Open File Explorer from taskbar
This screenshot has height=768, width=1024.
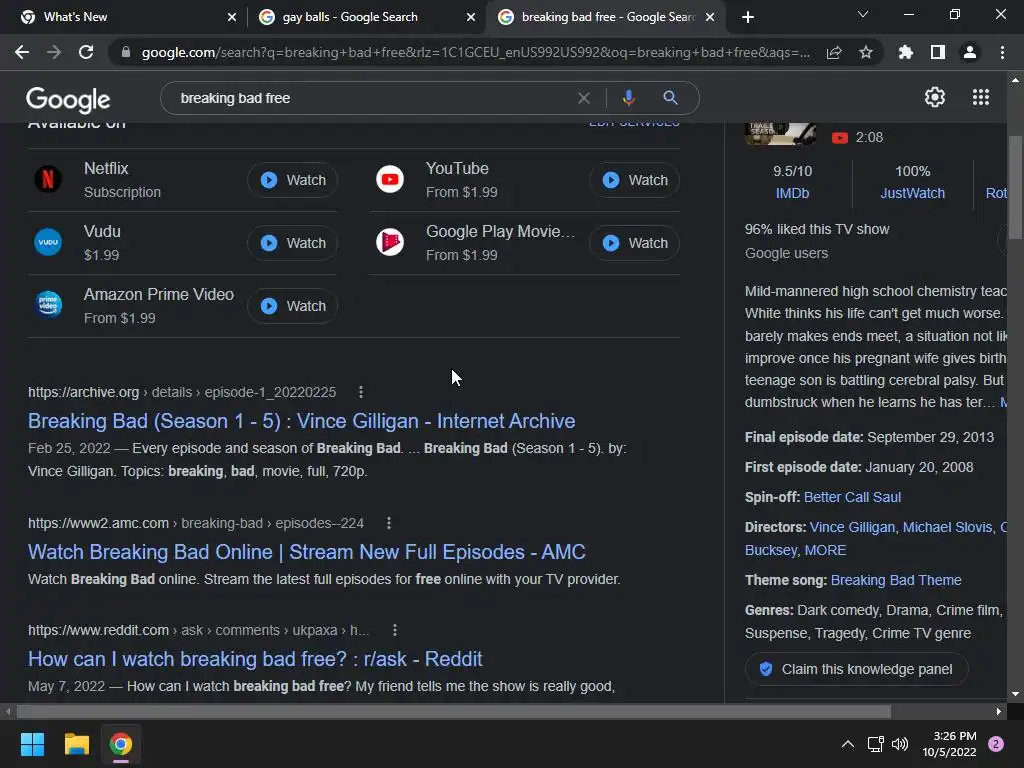76,744
